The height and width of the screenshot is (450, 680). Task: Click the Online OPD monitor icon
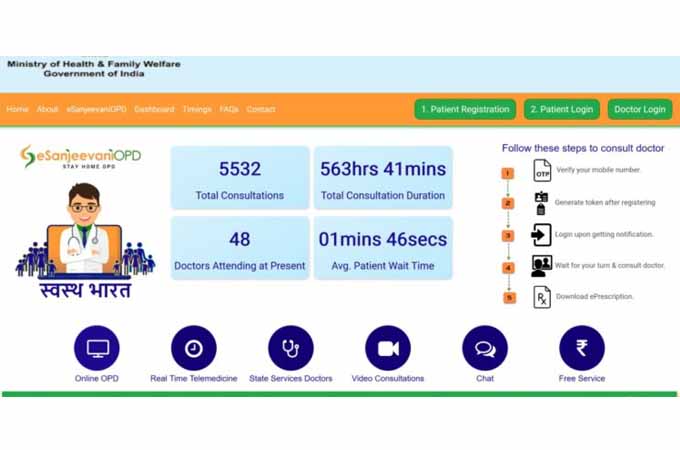pyautogui.click(x=97, y=348)
